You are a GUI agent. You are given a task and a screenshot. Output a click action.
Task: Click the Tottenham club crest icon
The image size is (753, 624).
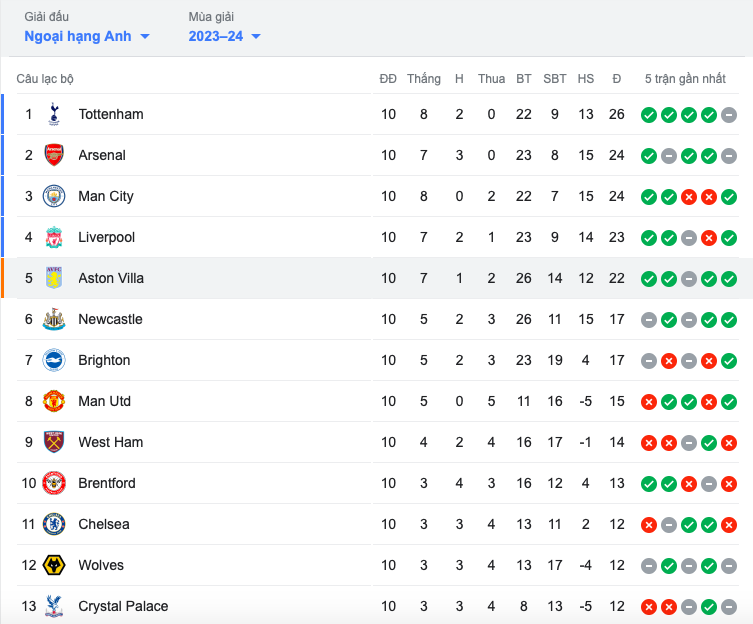pyautogui.click(x=54, y=114)
